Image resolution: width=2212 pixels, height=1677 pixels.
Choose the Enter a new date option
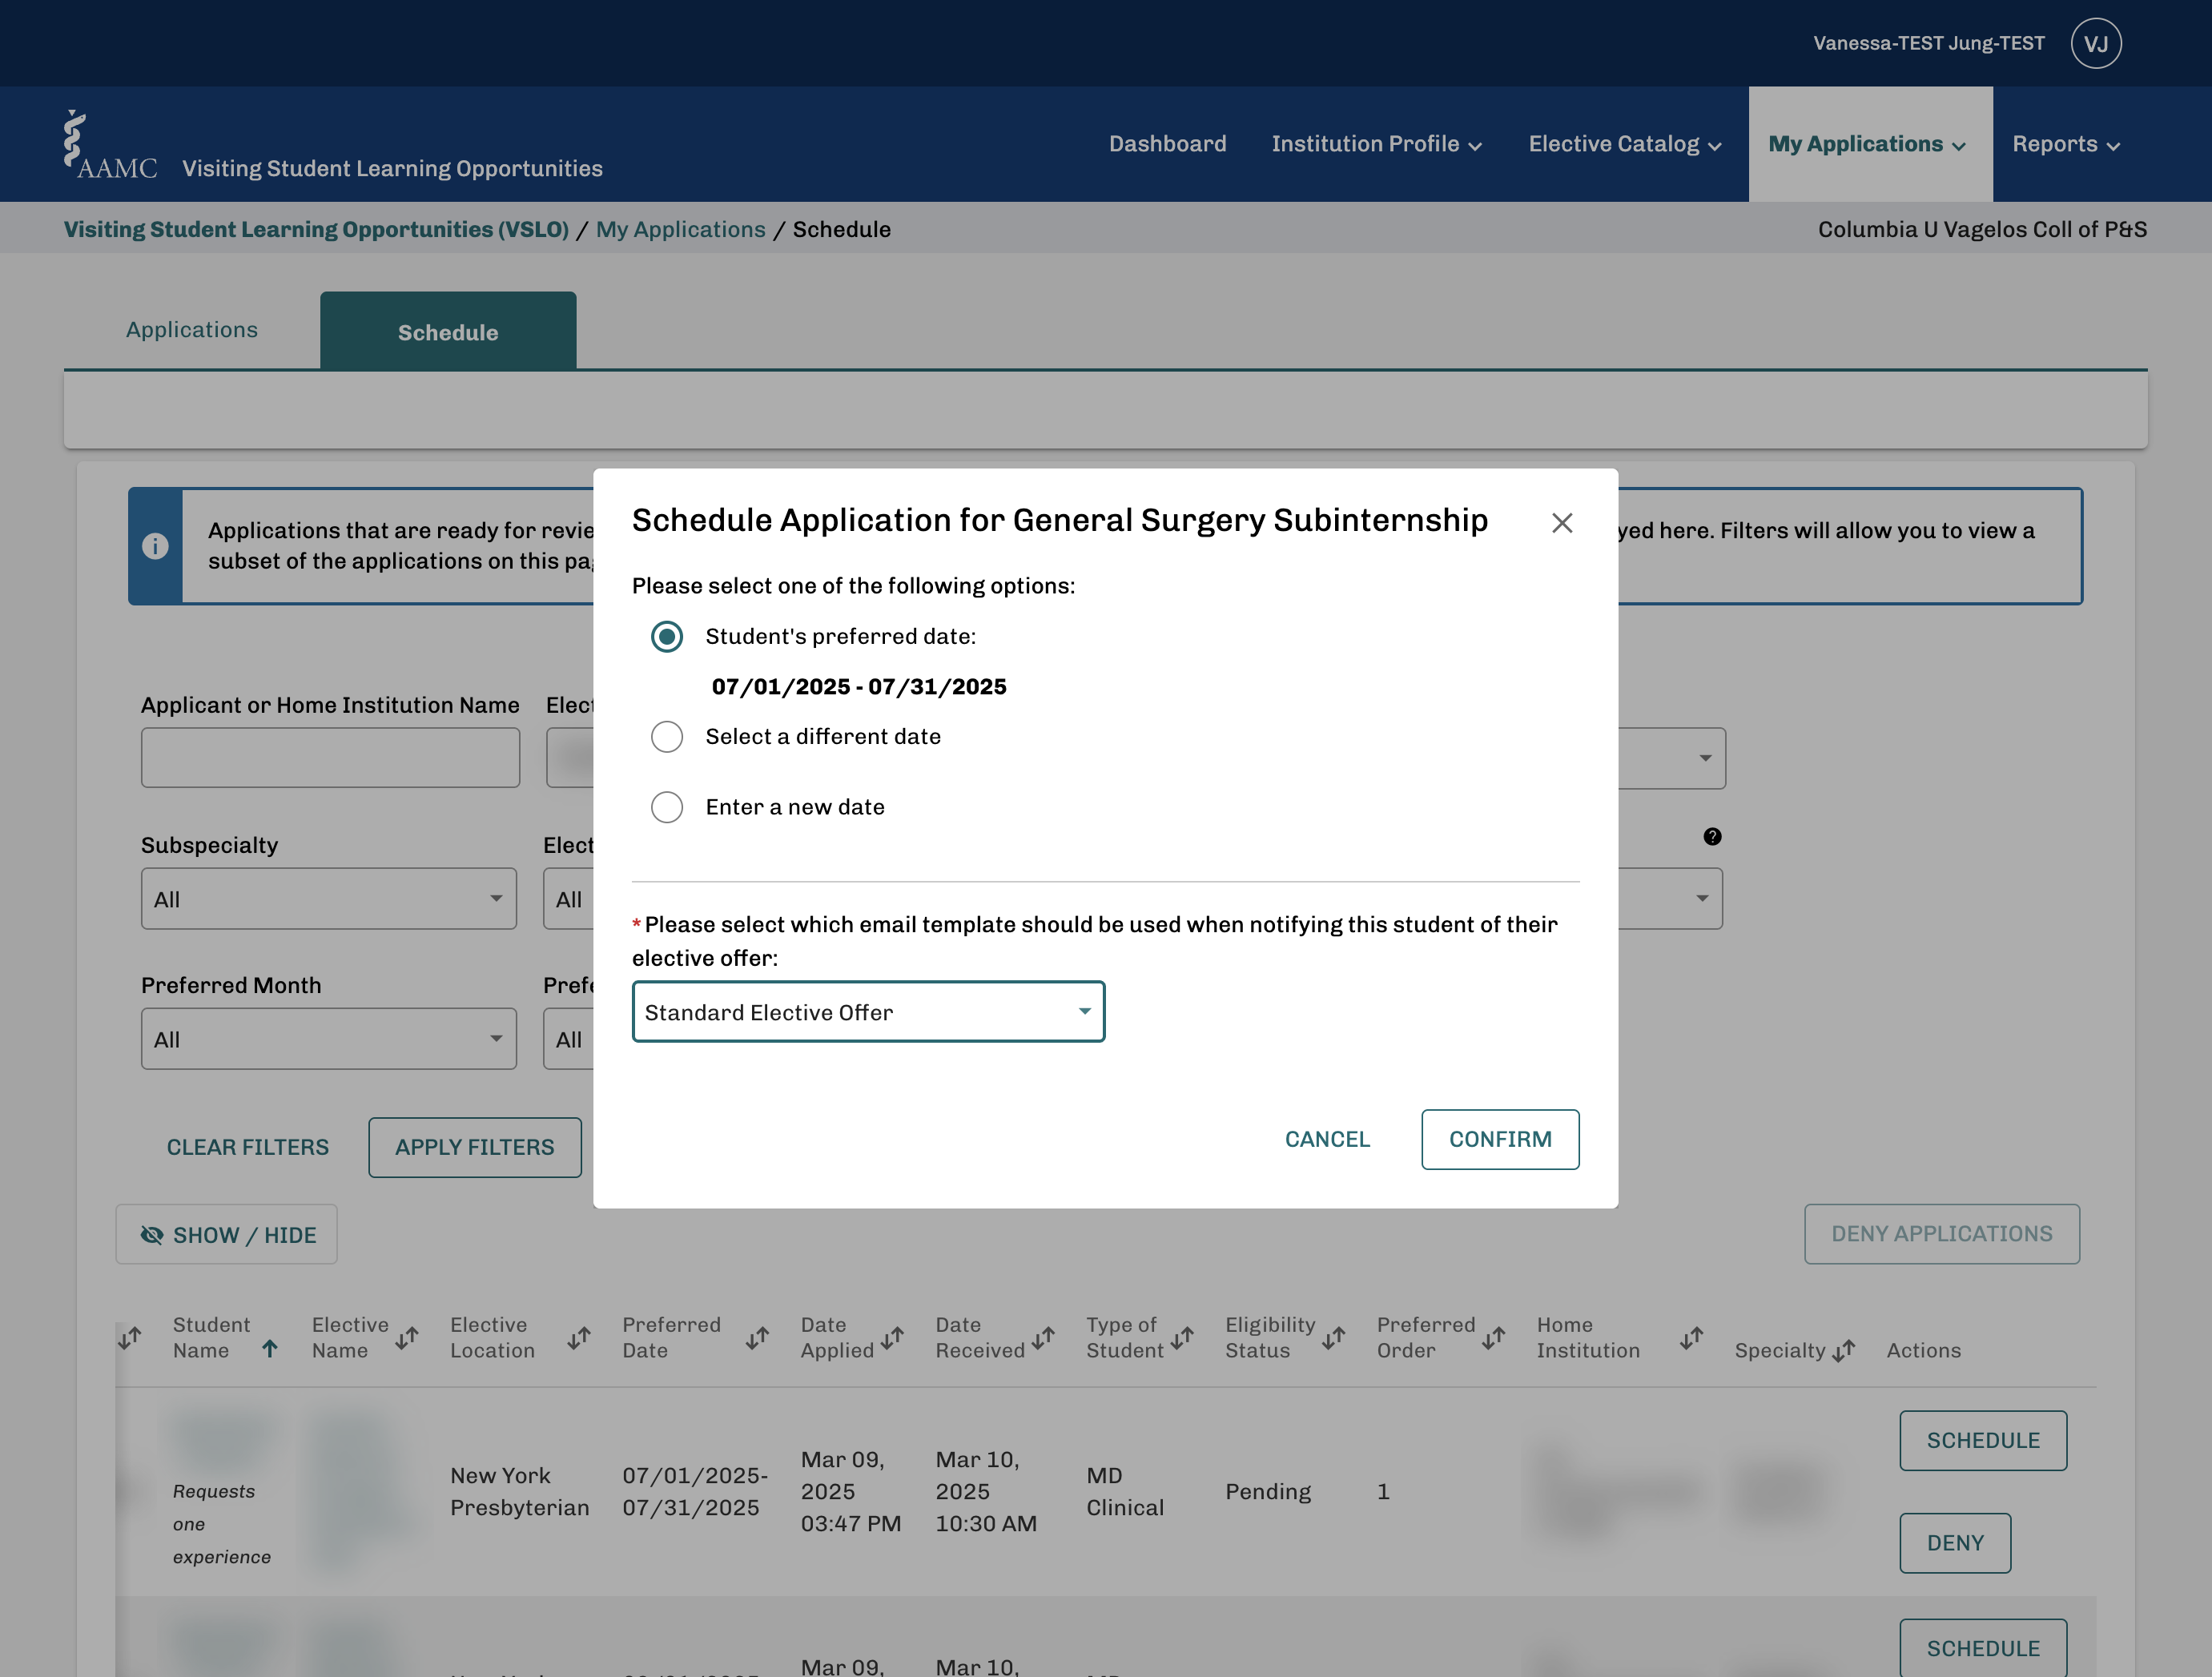tap(667, 807)
